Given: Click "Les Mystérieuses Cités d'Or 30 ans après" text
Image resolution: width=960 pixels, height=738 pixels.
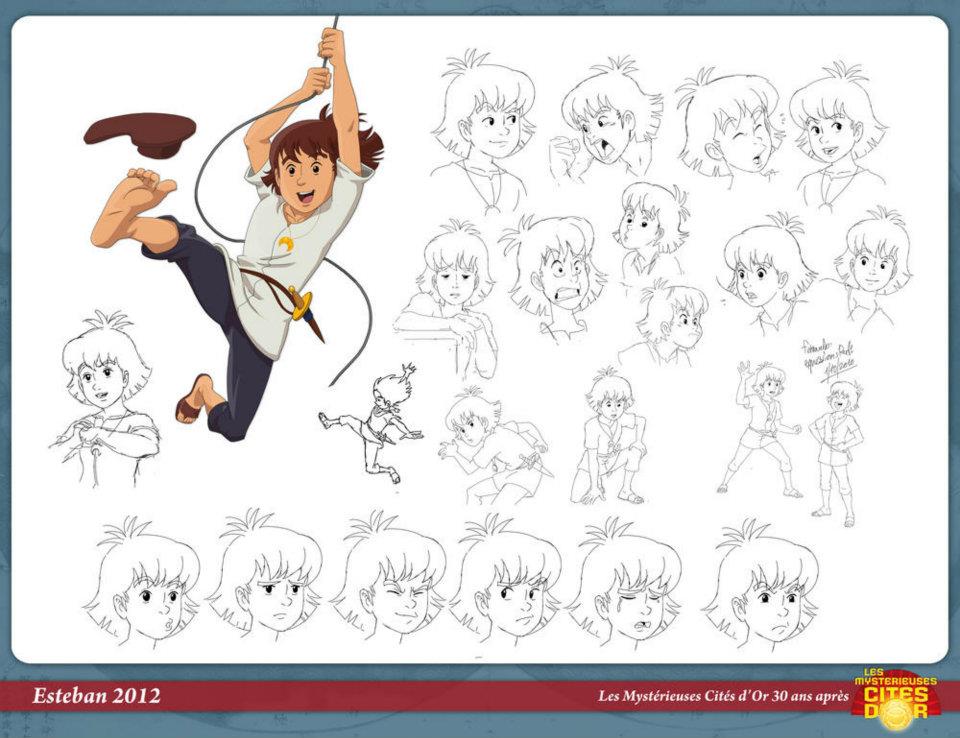Looking at the screenshot, I should point(723,696).
